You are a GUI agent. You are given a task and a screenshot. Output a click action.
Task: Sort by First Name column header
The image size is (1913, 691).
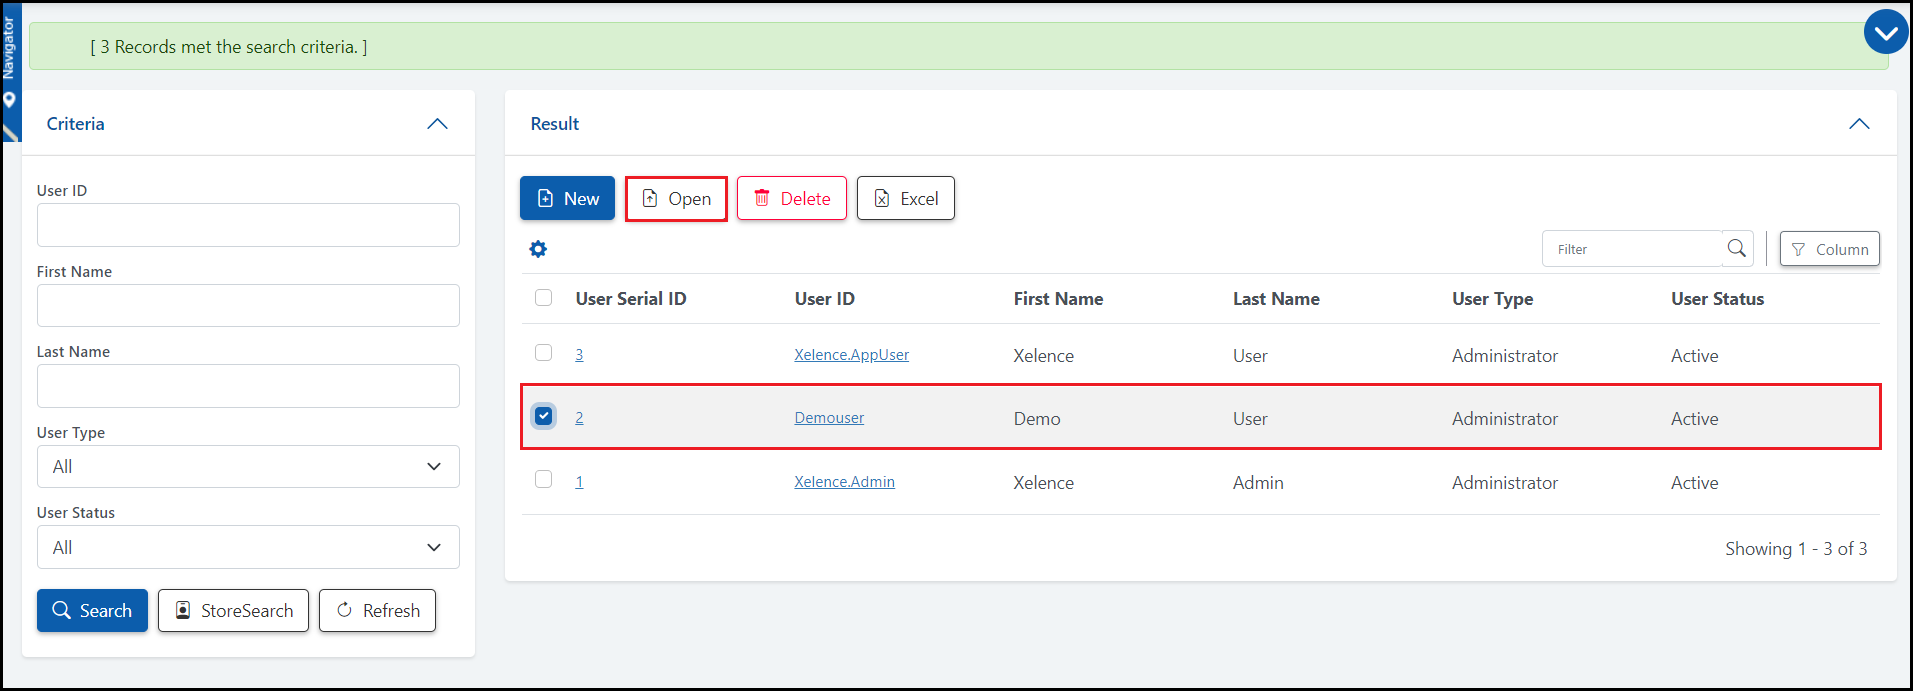pos(1058,299)
